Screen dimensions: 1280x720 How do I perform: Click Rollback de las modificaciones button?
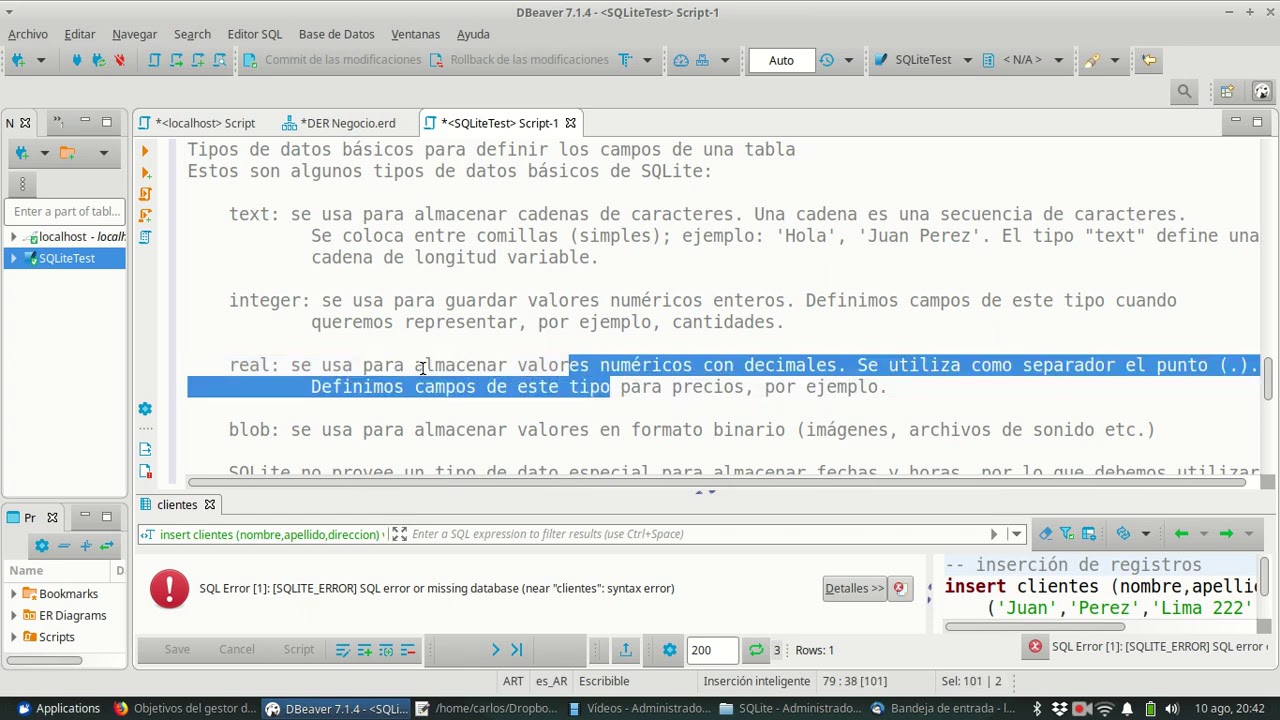coord(518,60)
